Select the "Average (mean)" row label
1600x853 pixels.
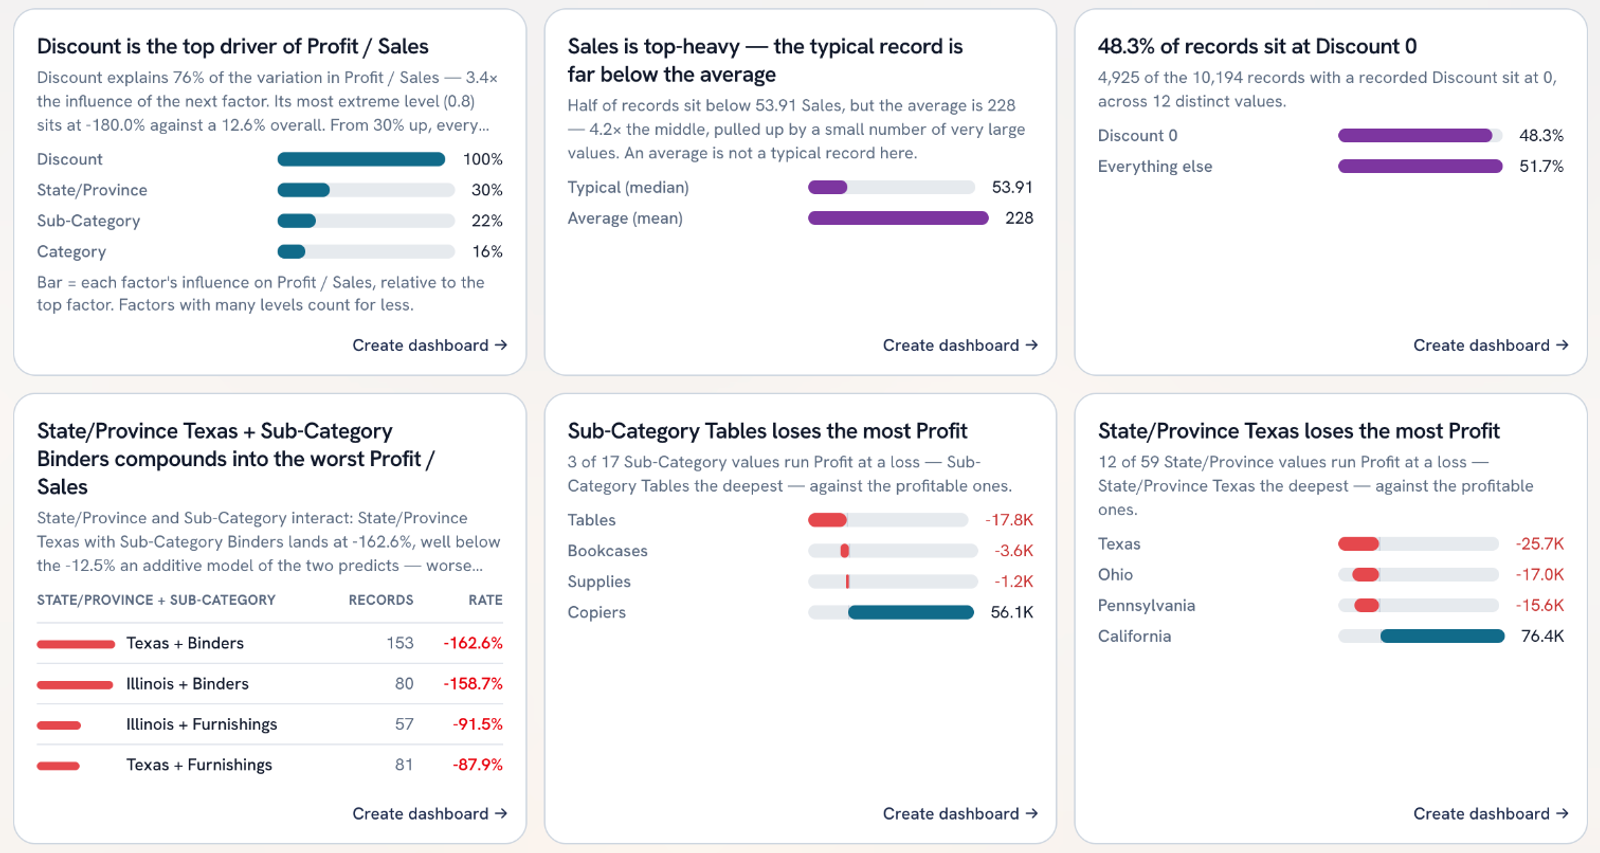point(625,218)
